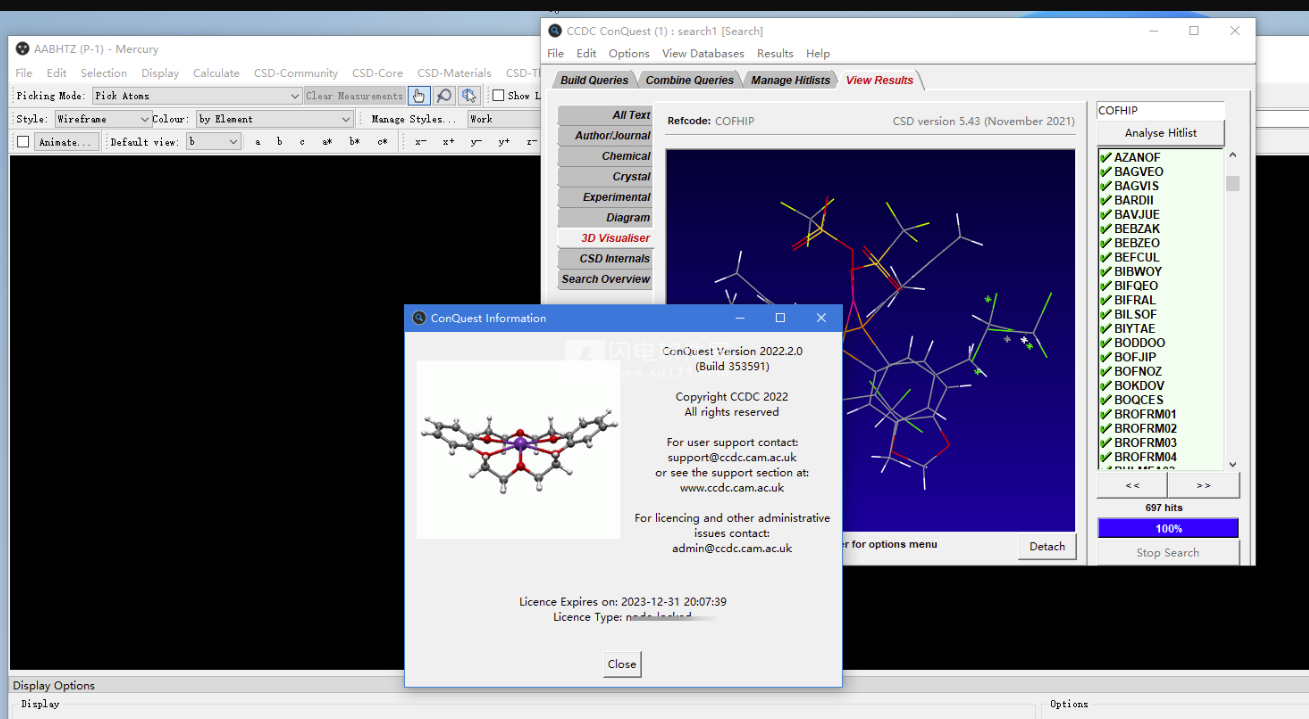View along b* reciprocal axis
Viewport: 1309px width, 719px height.
[x=354, y=142]
